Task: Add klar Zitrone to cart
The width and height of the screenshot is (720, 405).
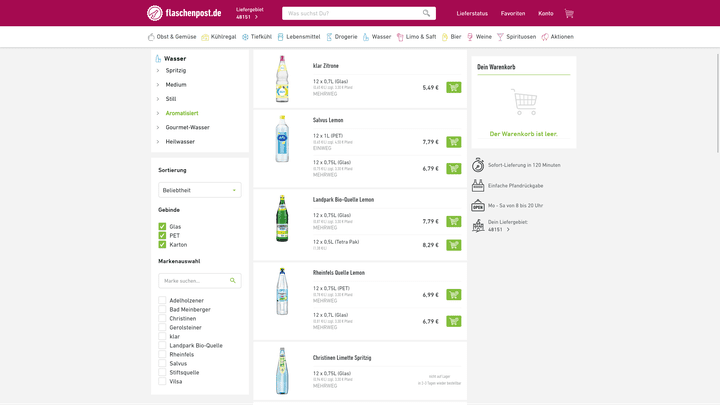Action: click(454, 88)
